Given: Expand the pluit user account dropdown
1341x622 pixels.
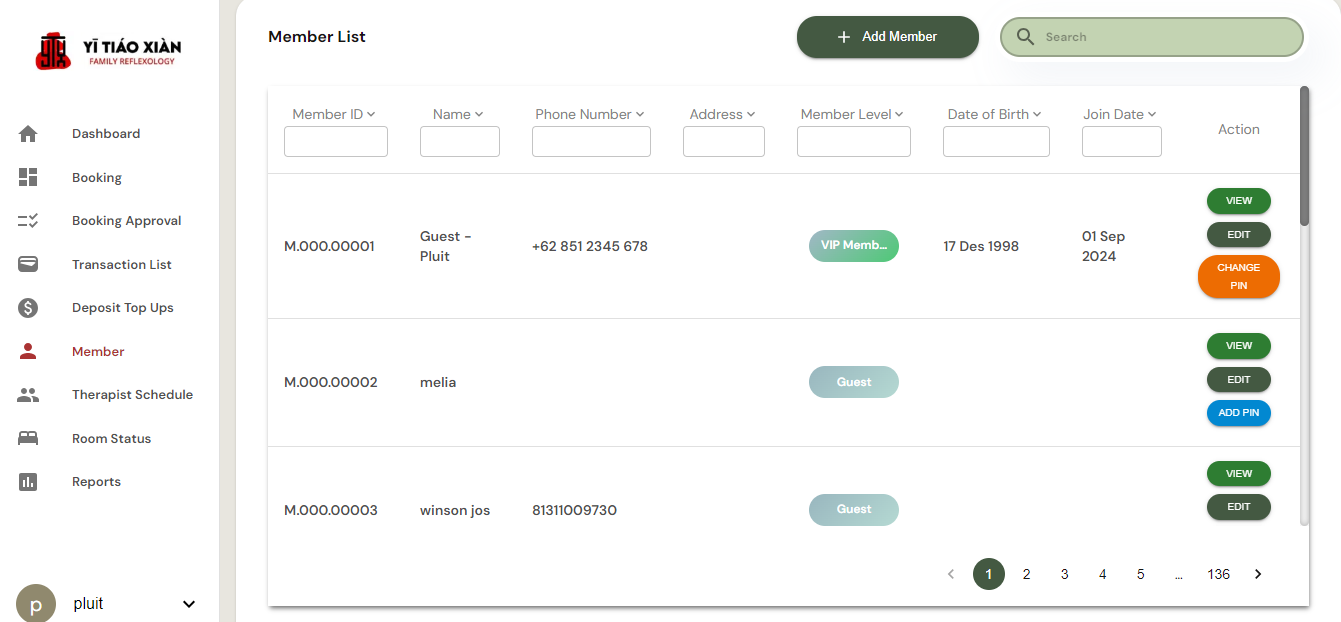Looking at the screenshot, I should click(189, 604).
